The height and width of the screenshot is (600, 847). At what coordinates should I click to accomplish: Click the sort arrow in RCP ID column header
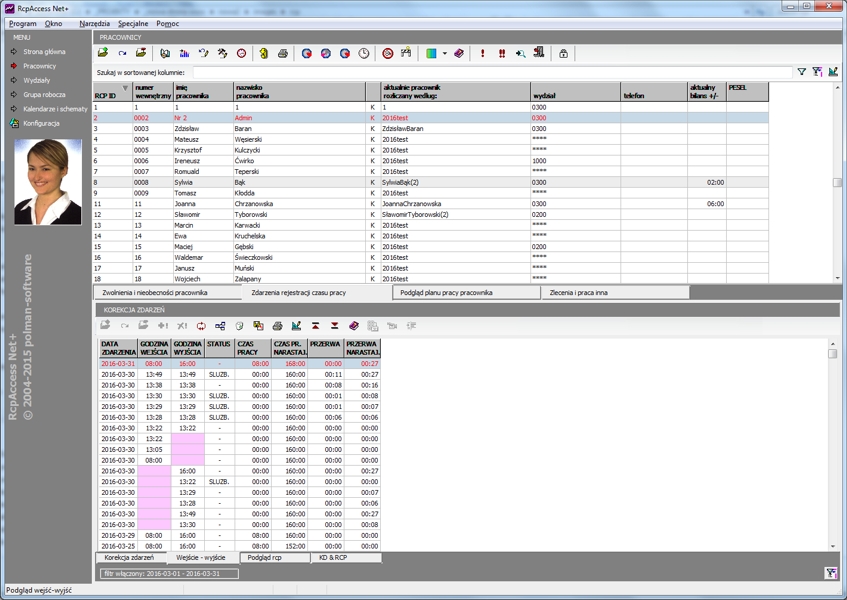pos(125,88)
